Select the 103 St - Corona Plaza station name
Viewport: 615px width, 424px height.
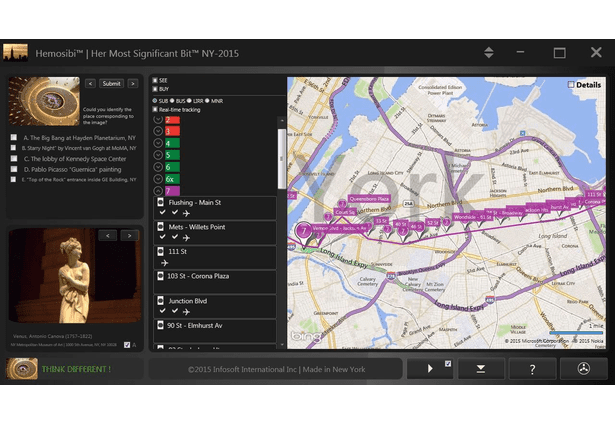point(198,276)
